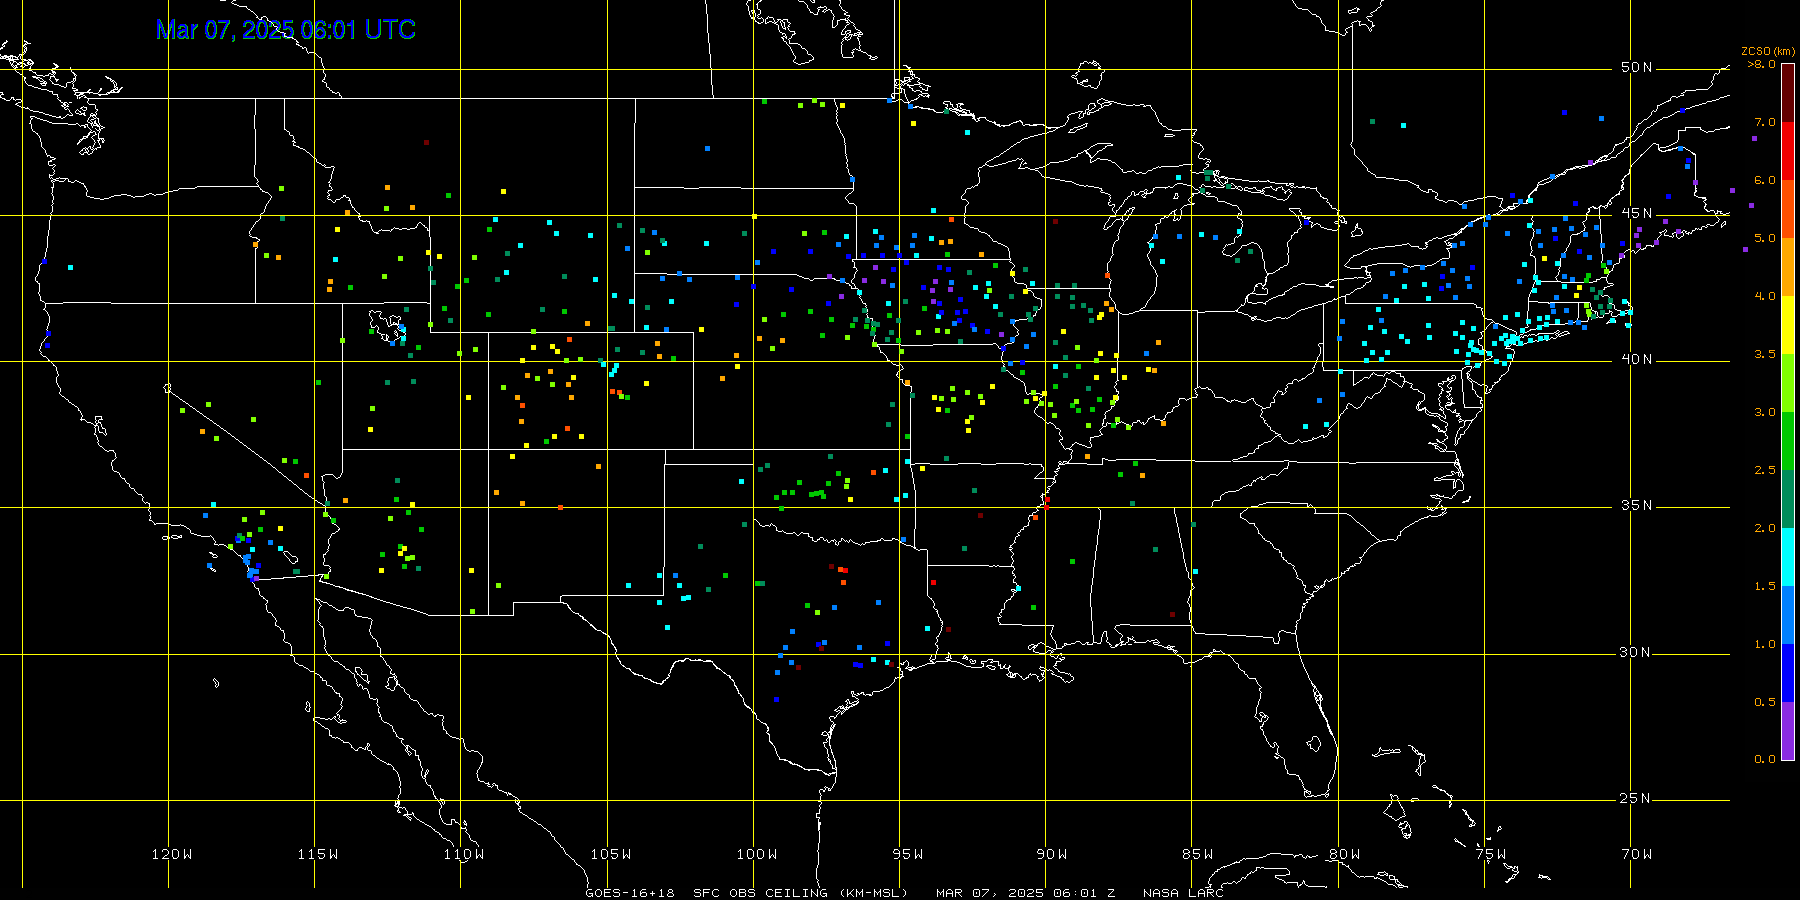Click the 0.5 legend value

click(1765, 702)
